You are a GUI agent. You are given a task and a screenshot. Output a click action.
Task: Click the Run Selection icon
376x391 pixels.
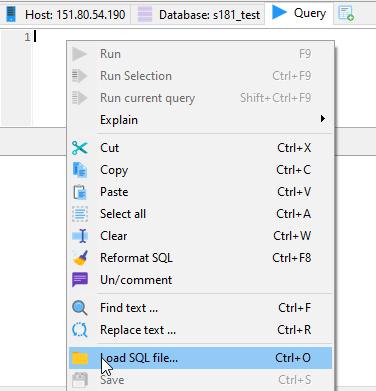80,76
